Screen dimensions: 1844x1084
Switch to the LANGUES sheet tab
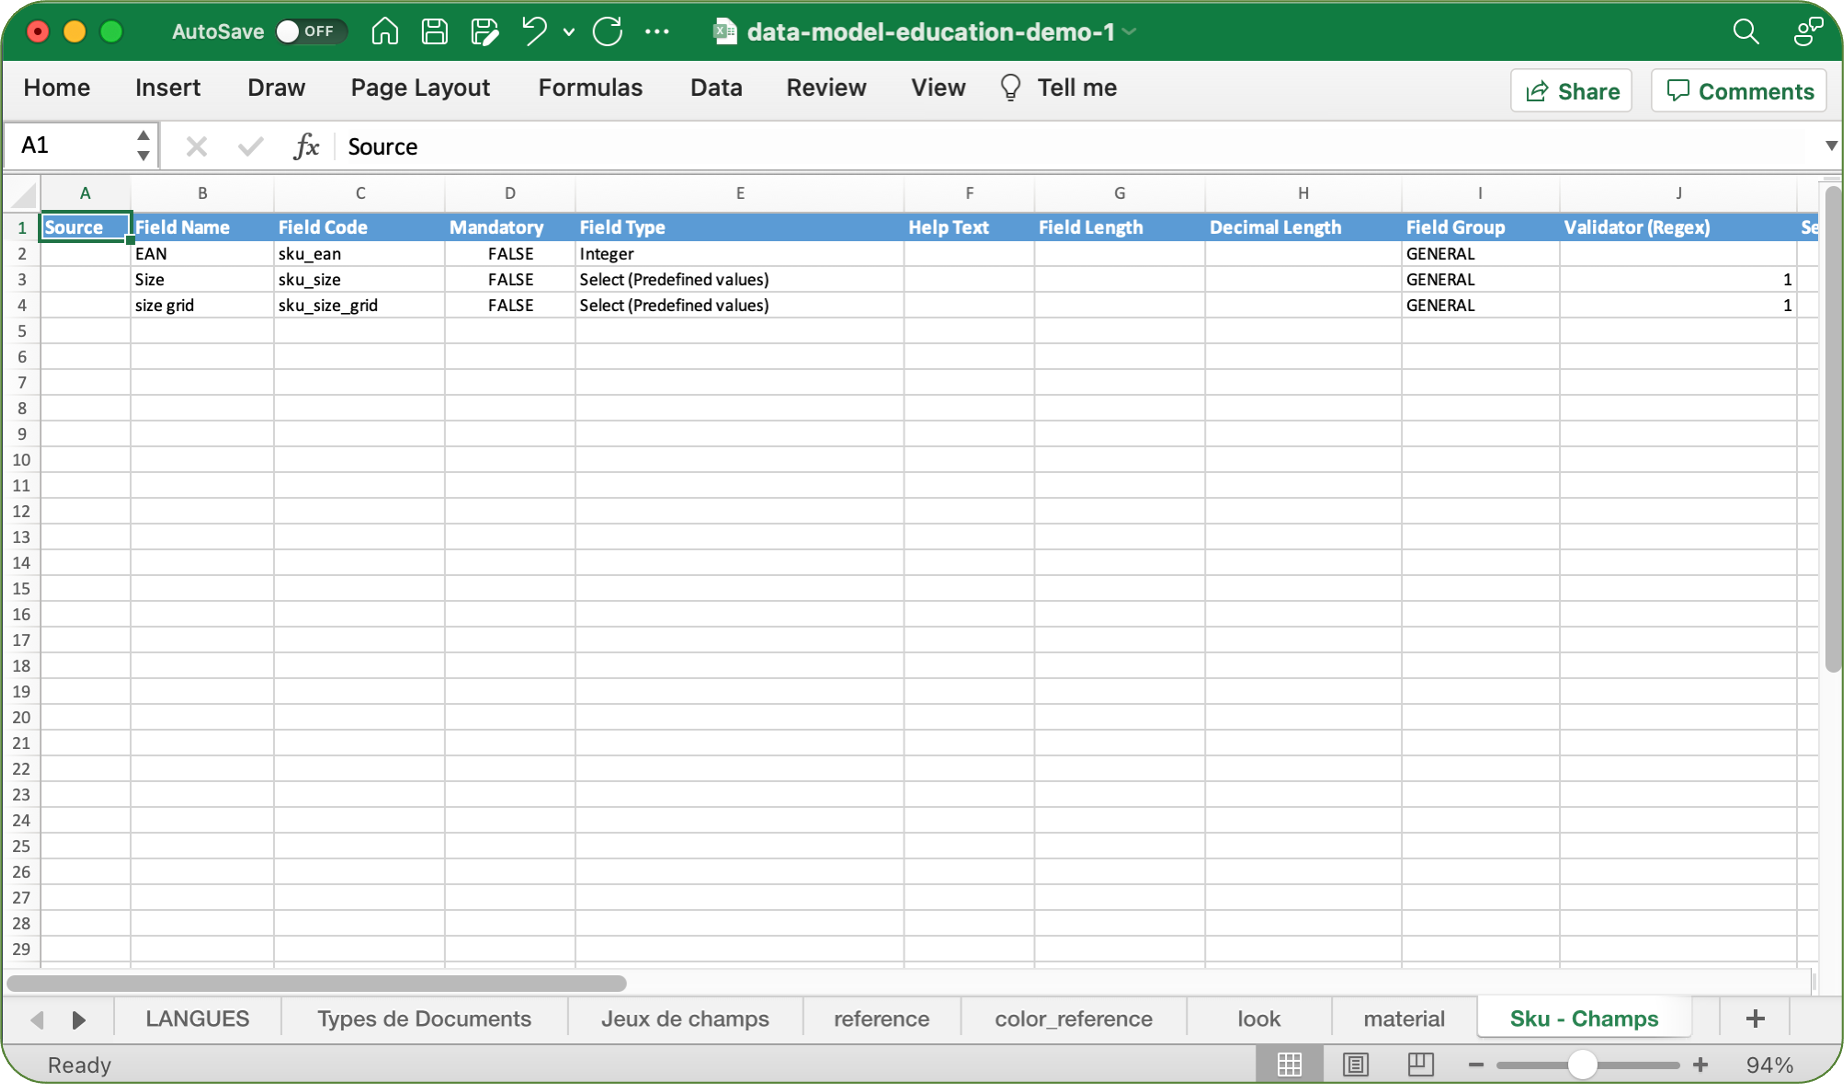coord(197,1019)
